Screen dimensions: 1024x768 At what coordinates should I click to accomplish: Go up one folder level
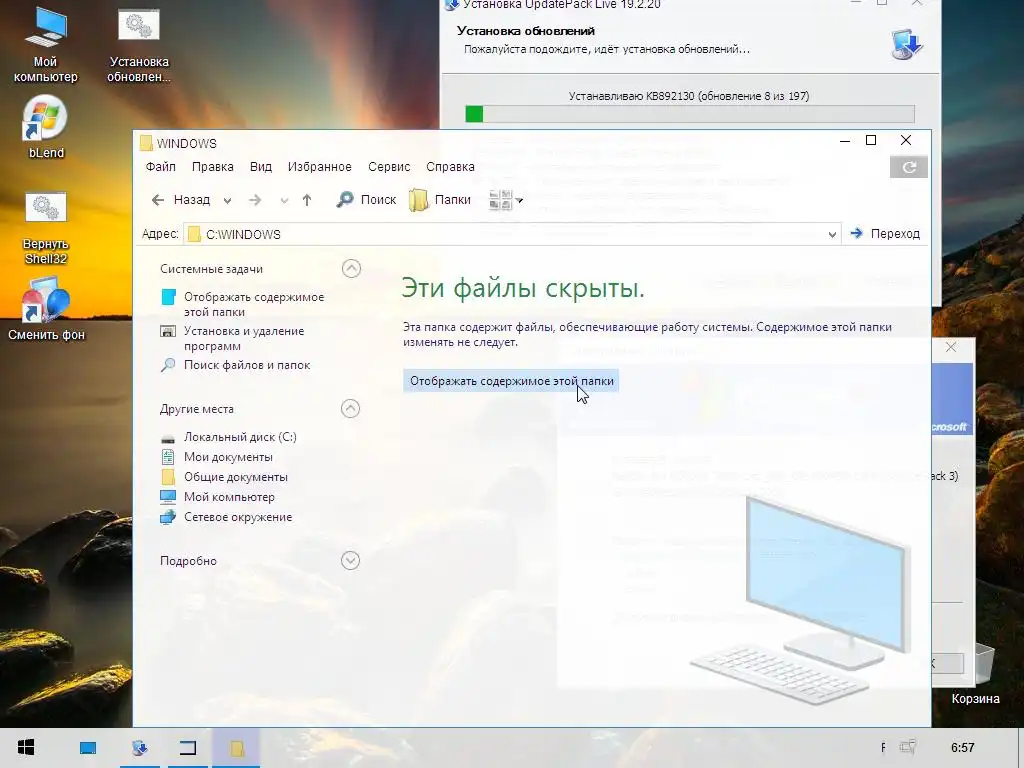tap(307, 200)
